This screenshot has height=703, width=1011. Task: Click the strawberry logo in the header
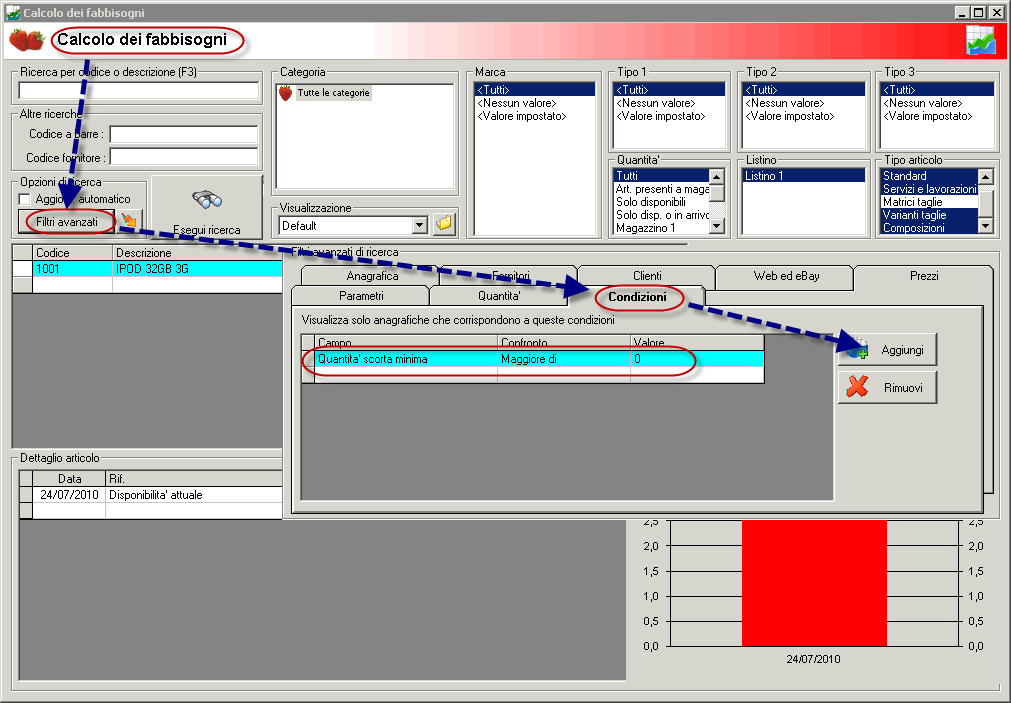tap(26, 40)
